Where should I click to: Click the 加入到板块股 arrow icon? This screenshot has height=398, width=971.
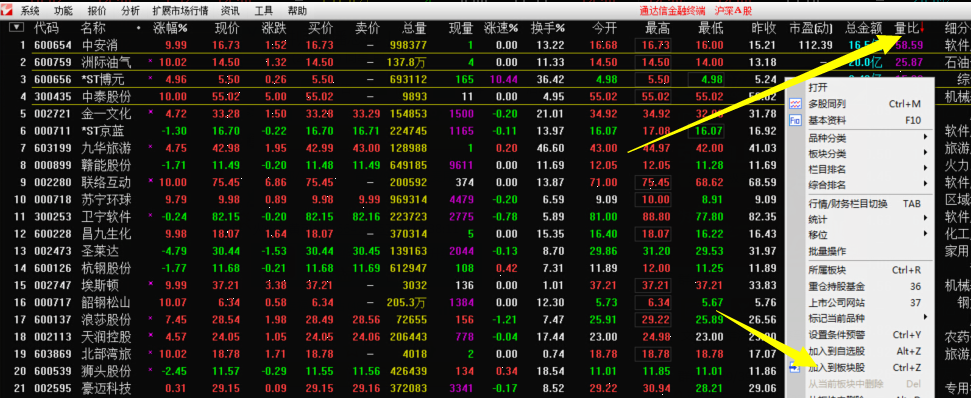point(795,367)
